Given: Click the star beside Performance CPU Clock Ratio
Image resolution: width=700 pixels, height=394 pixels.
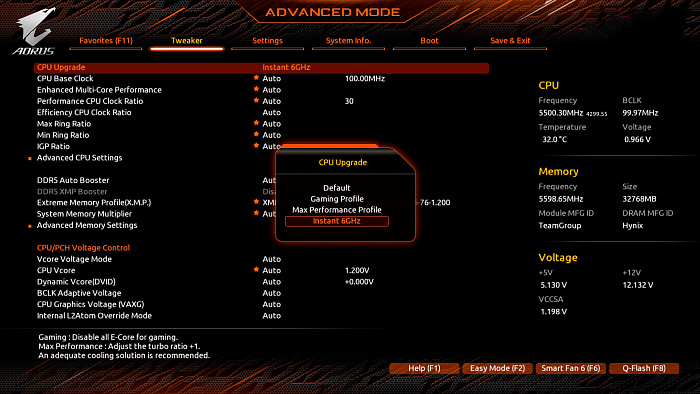Looking at the screenshot, I should pyautogui.click(x=256, y=100).
